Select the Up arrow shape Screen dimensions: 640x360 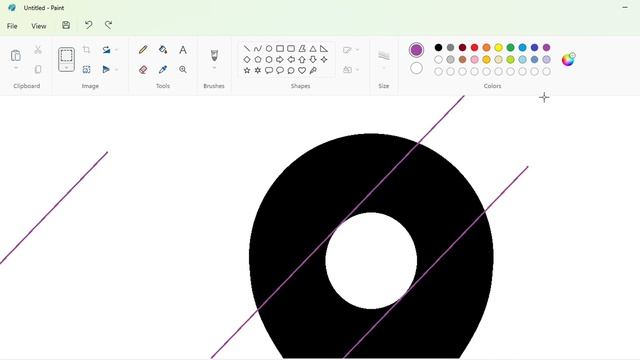(x=302, y=60)
